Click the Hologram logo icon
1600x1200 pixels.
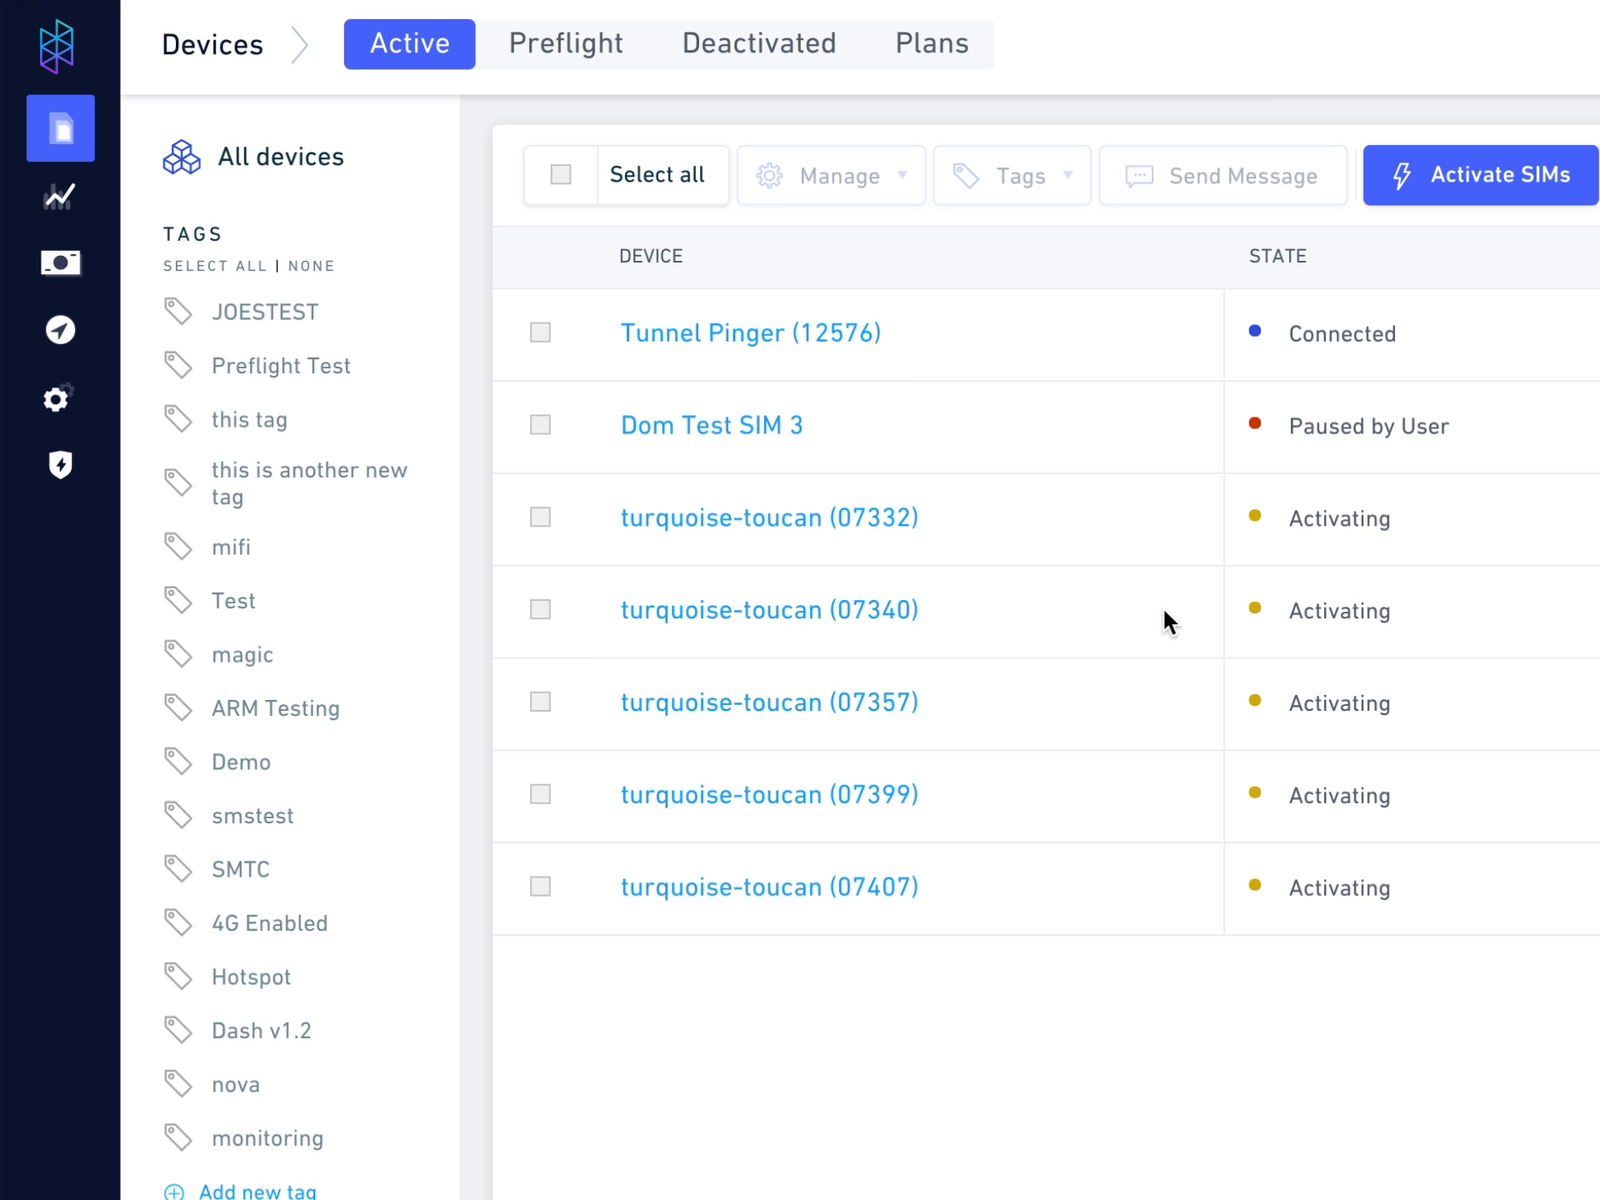tap(57, 46)
